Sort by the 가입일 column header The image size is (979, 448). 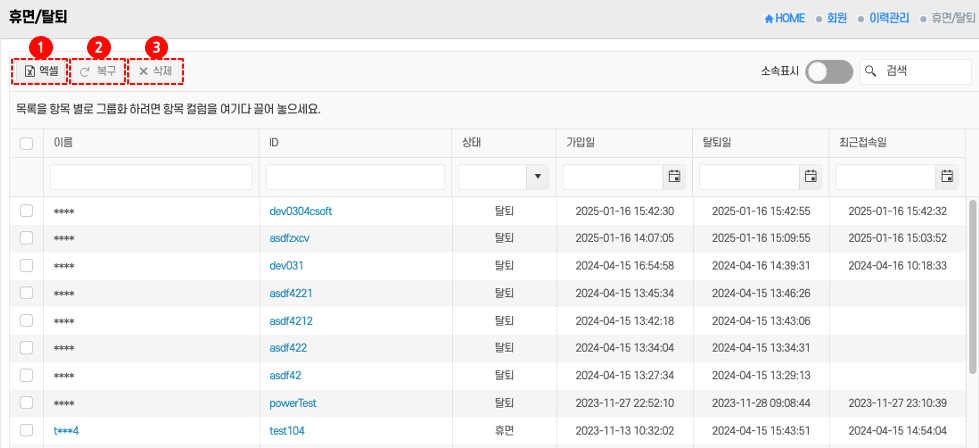click(x=581, y=143)
